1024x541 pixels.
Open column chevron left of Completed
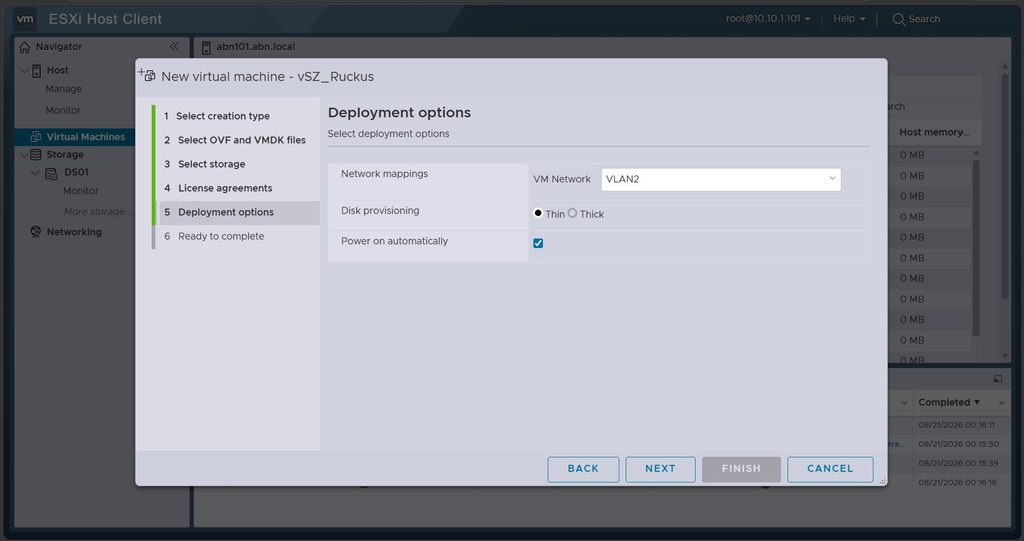(x=904, y=402)
